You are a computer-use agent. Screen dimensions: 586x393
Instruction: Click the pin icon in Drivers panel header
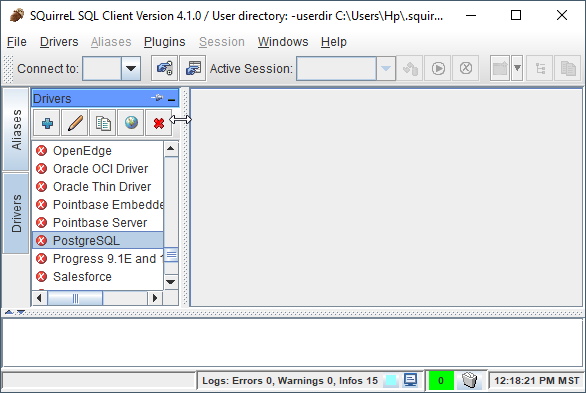157,98
